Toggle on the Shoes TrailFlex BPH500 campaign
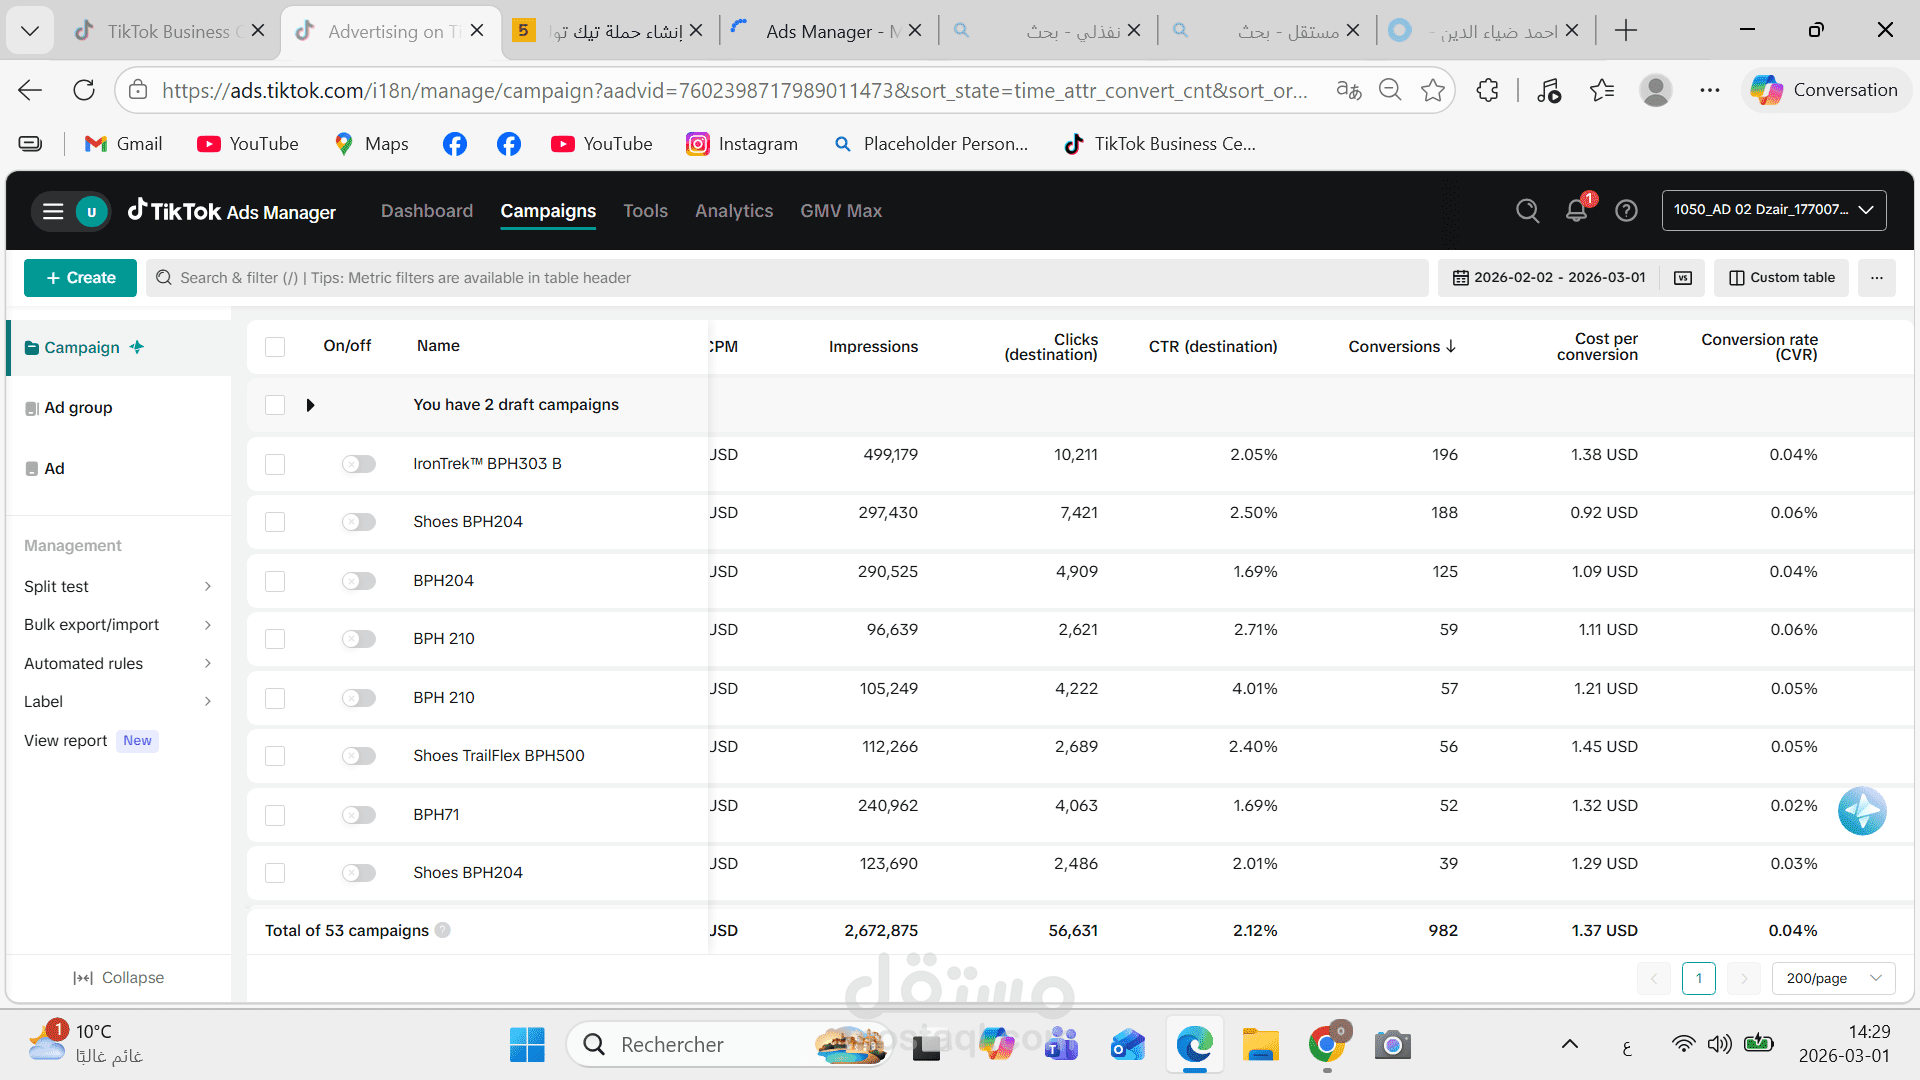The image size is (1920, 1080). click(x=358, y=756)
